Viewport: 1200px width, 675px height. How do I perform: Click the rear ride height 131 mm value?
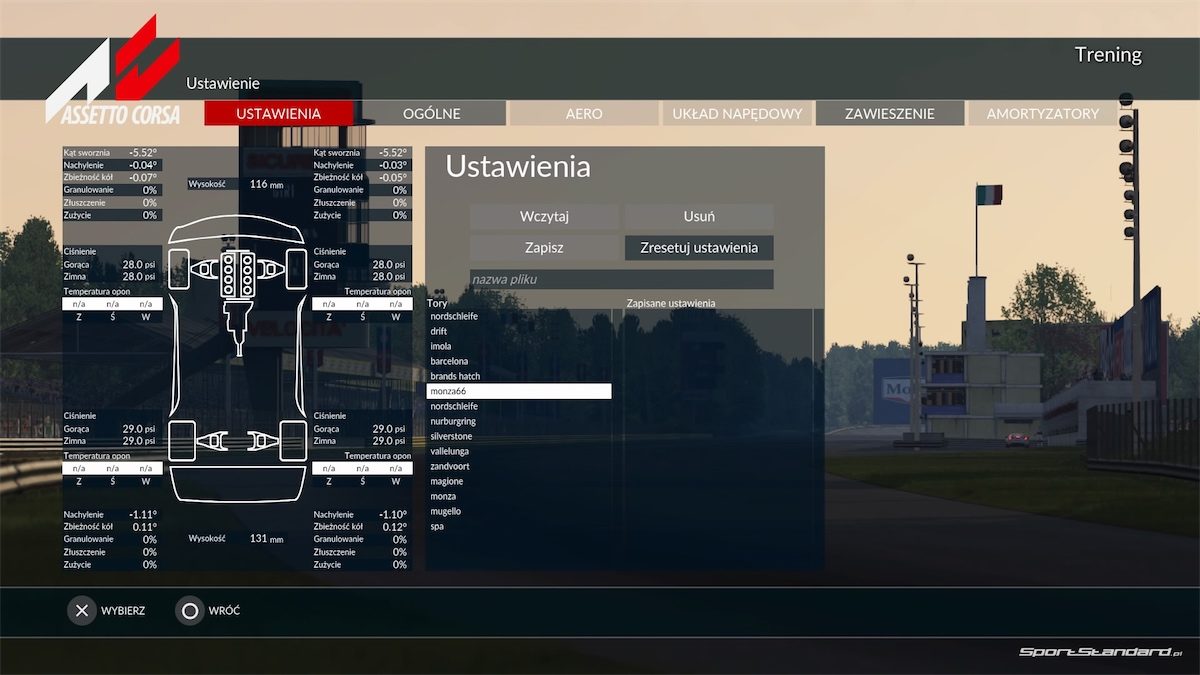point(266,538)
